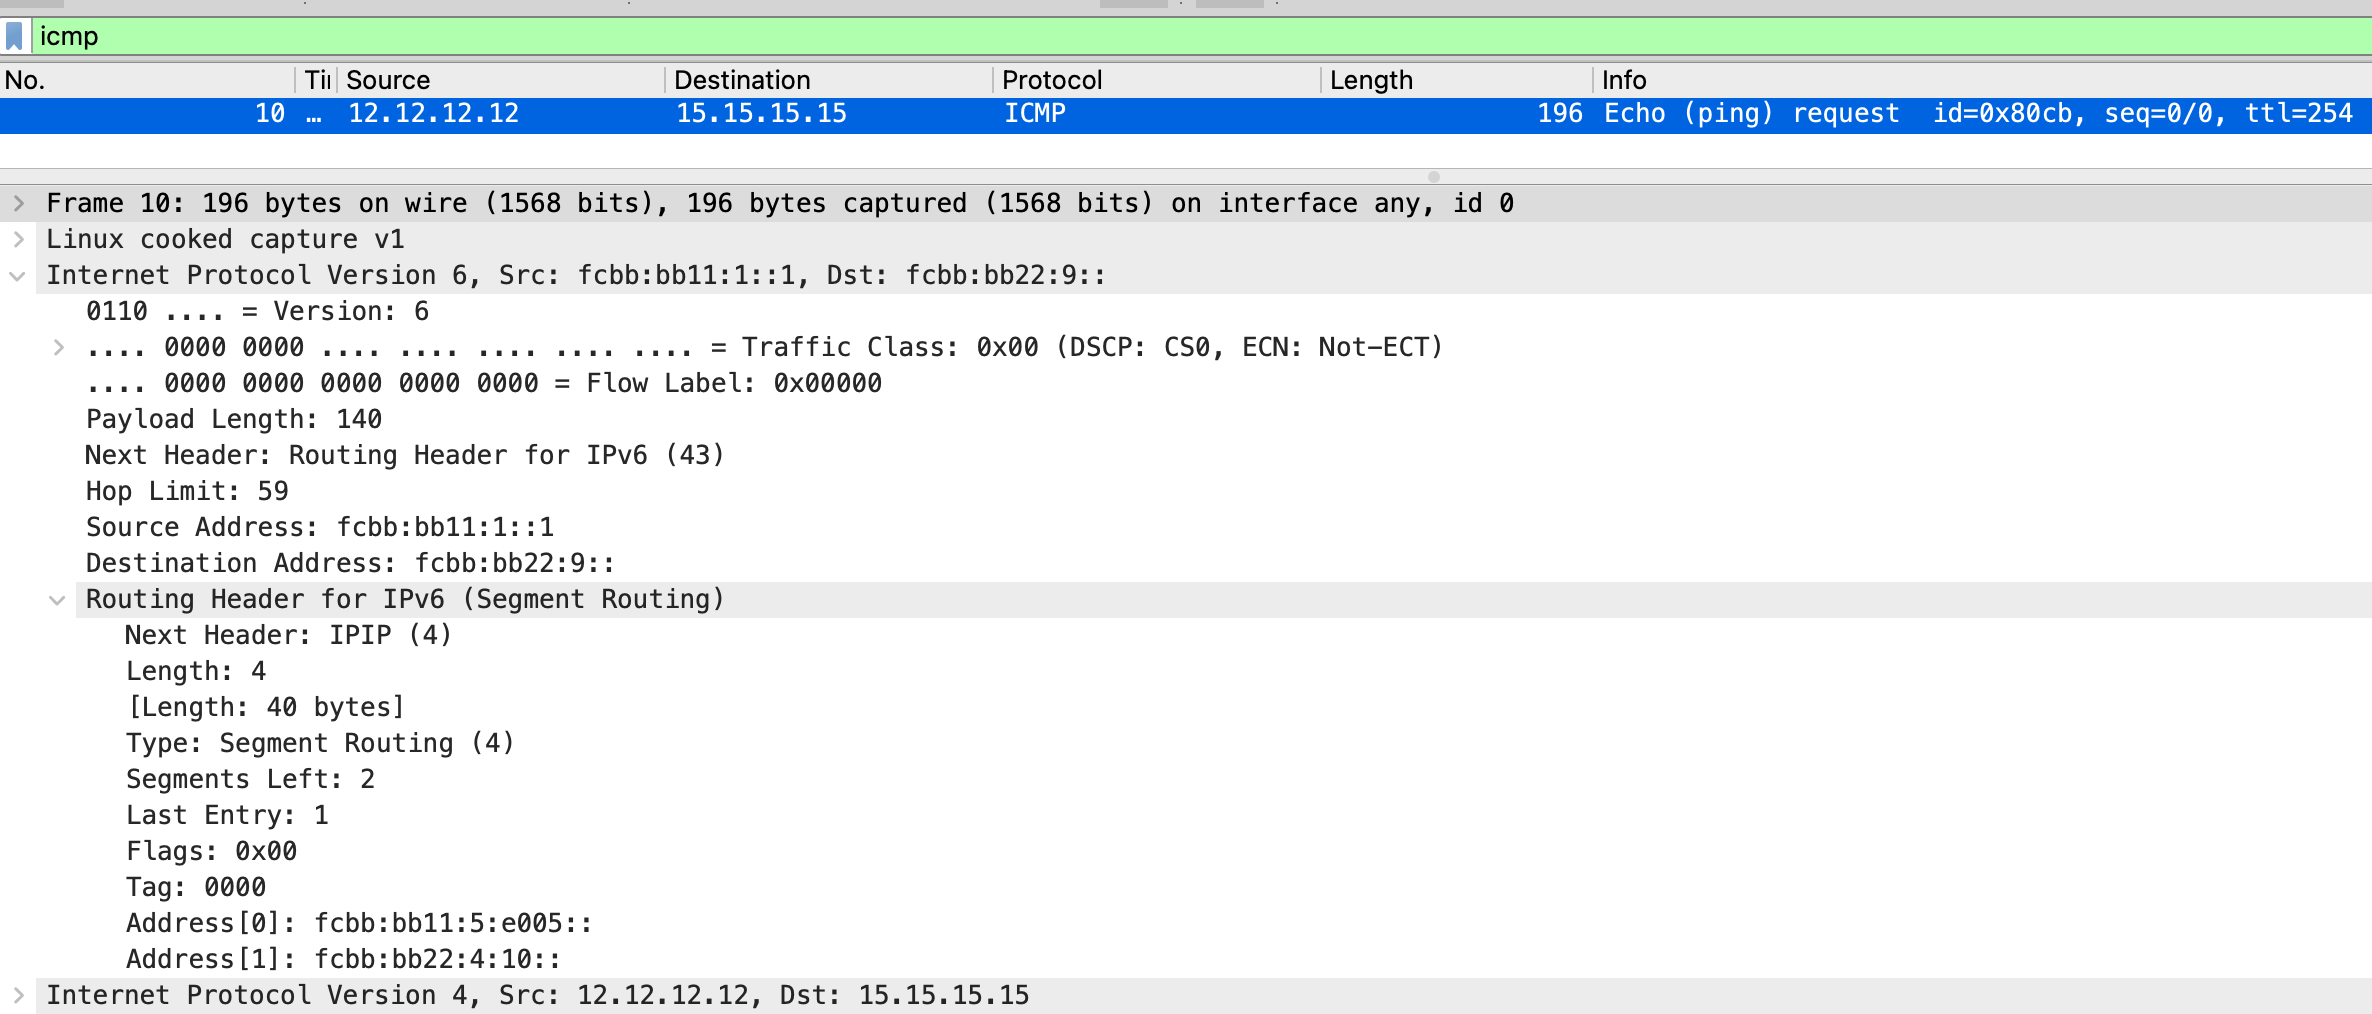This screenshot has height=1014, width=2372.
Task: Collapse the Routing Header for IPv6 node
Action: click(58, 600)
